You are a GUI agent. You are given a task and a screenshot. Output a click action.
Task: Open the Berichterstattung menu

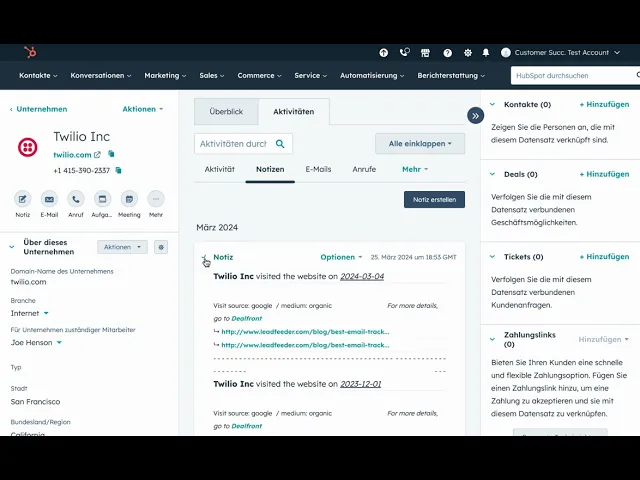coord(451,76)
